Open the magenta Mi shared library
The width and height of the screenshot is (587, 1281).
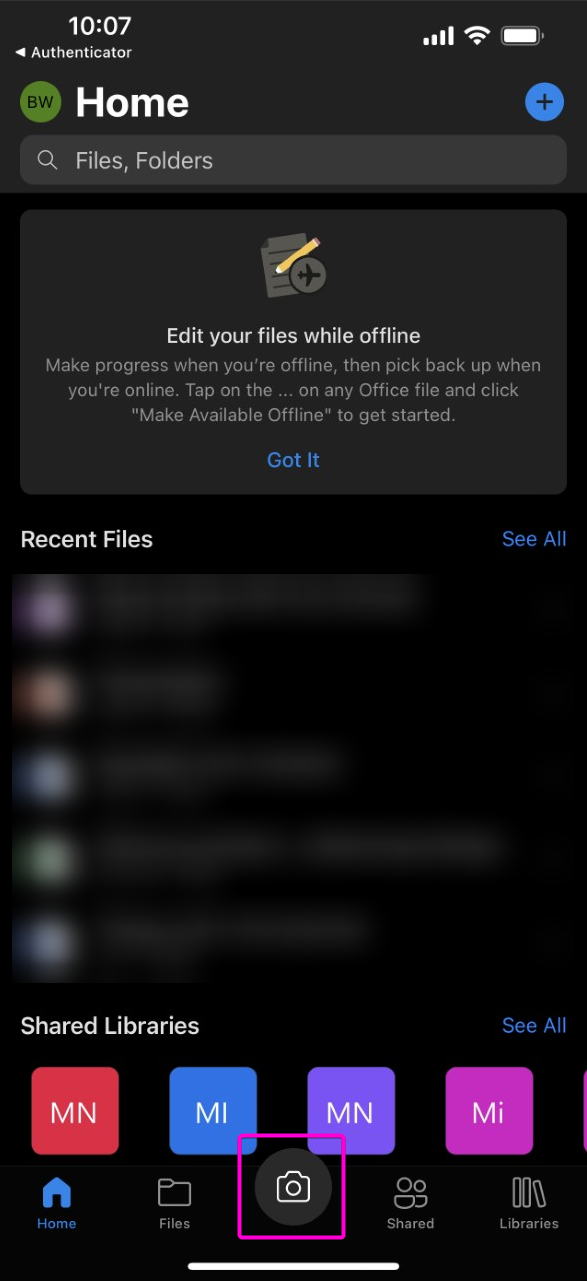[x=489, y=1111]
